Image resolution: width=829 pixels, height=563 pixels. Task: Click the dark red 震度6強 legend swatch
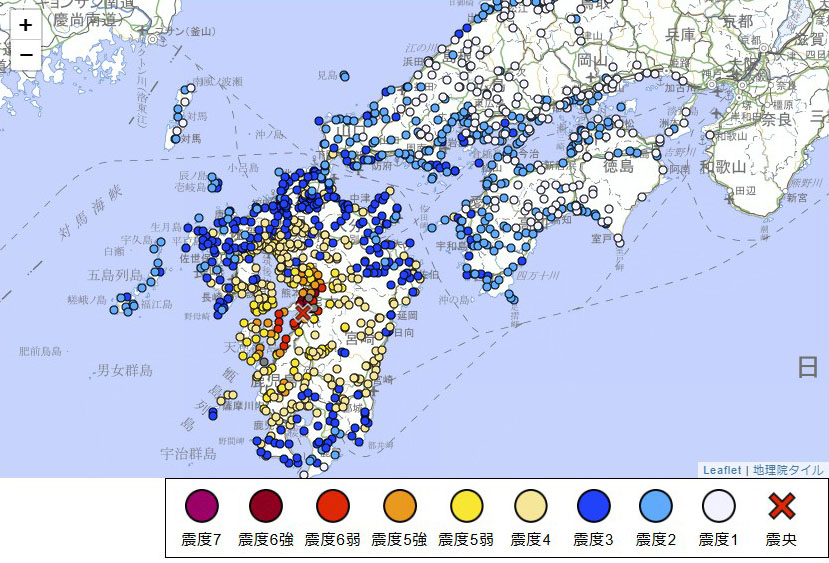click(x=266, y=506)
